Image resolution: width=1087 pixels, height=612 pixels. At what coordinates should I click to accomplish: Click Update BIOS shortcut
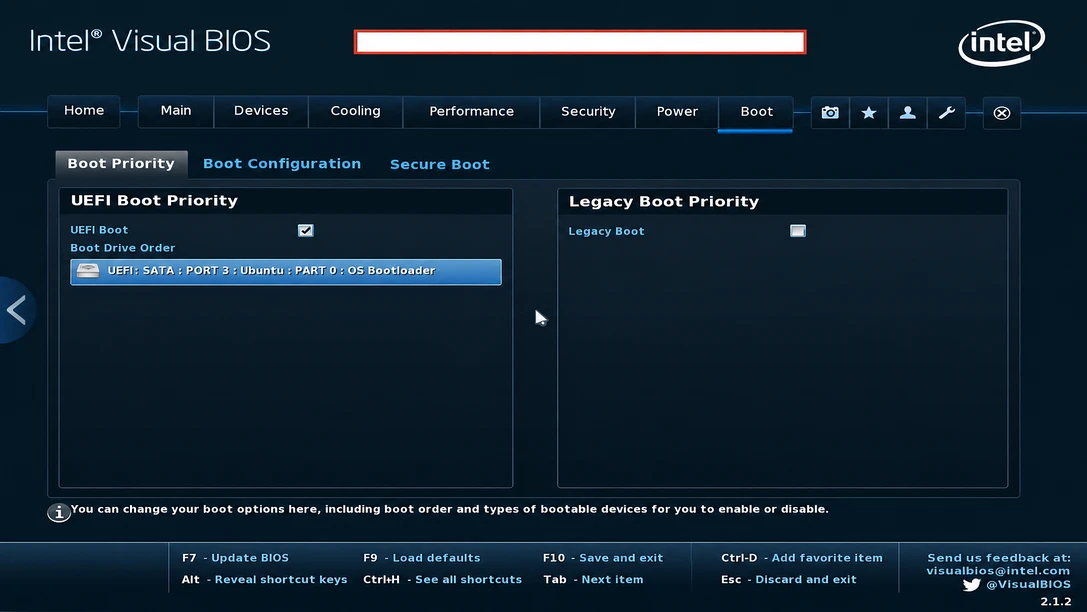point(235,557)
